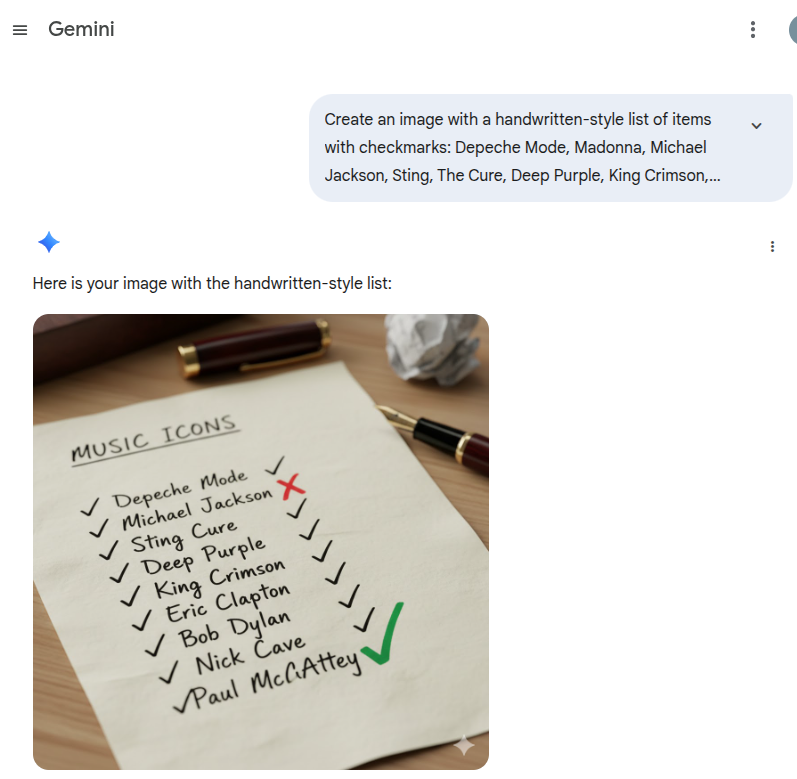Viewport: 797px width, 779px height.
Task: Open the response three-dot more options
Action: 772,246
